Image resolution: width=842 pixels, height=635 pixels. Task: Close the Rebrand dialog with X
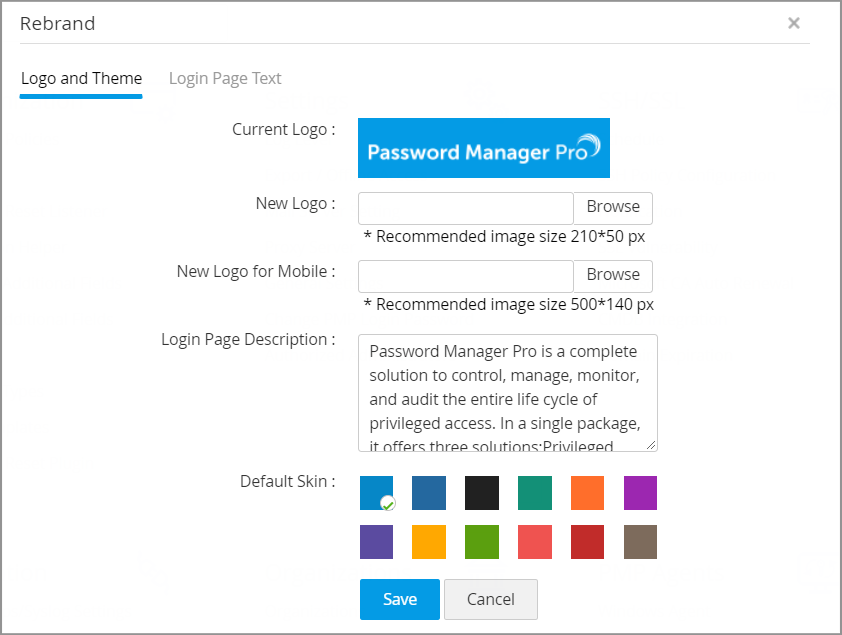click(x=794, y=23)
